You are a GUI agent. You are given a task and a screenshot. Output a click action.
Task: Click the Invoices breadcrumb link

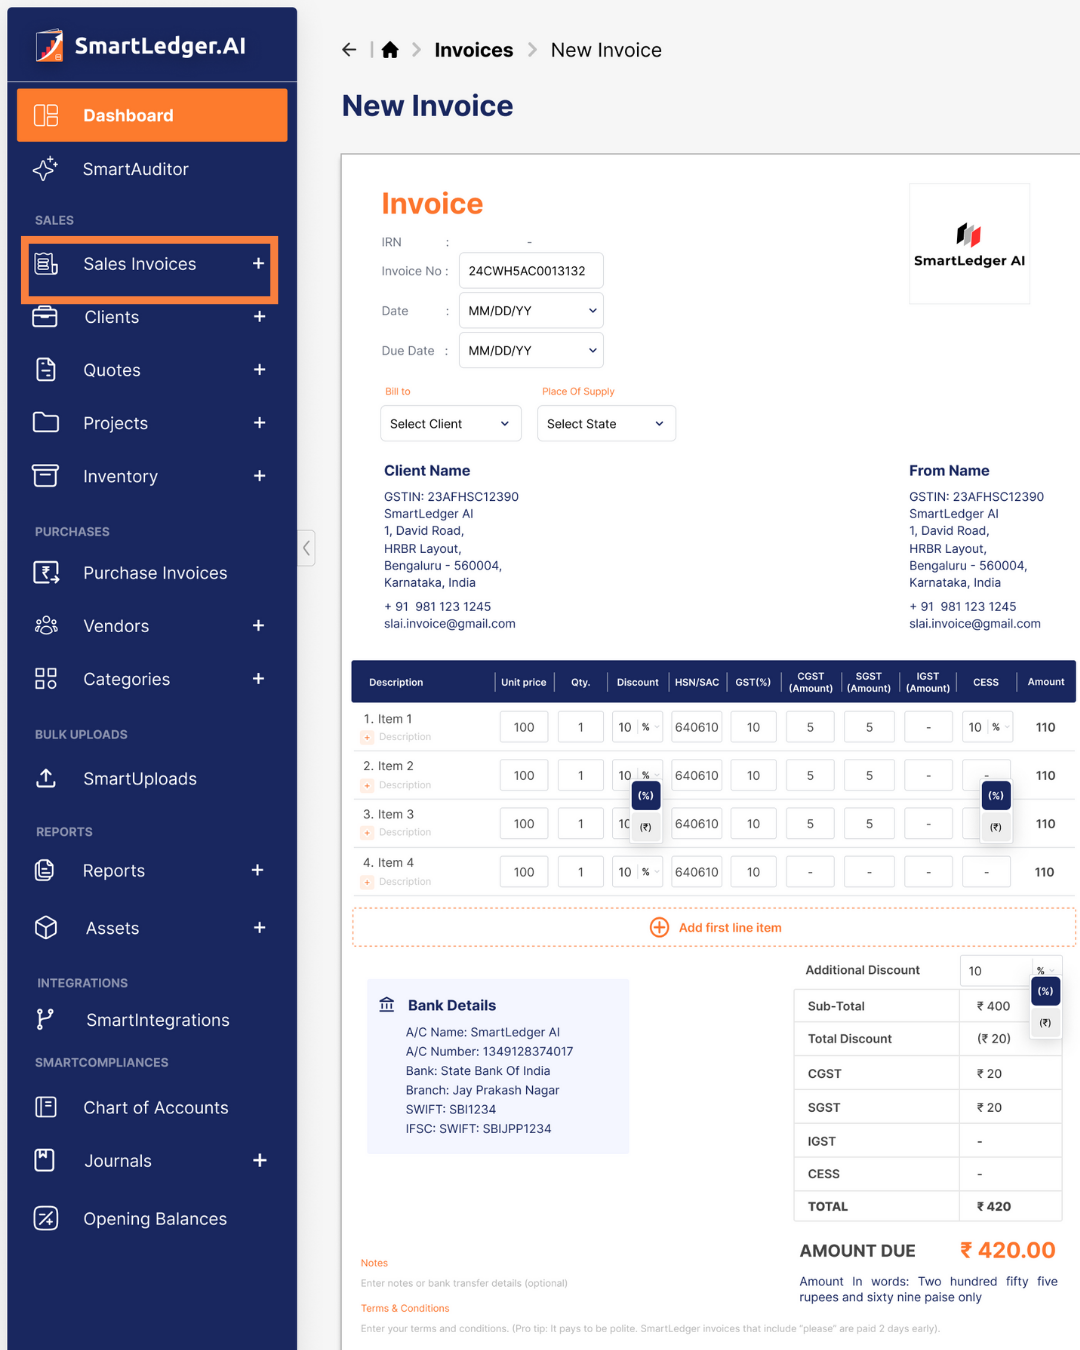473,50
